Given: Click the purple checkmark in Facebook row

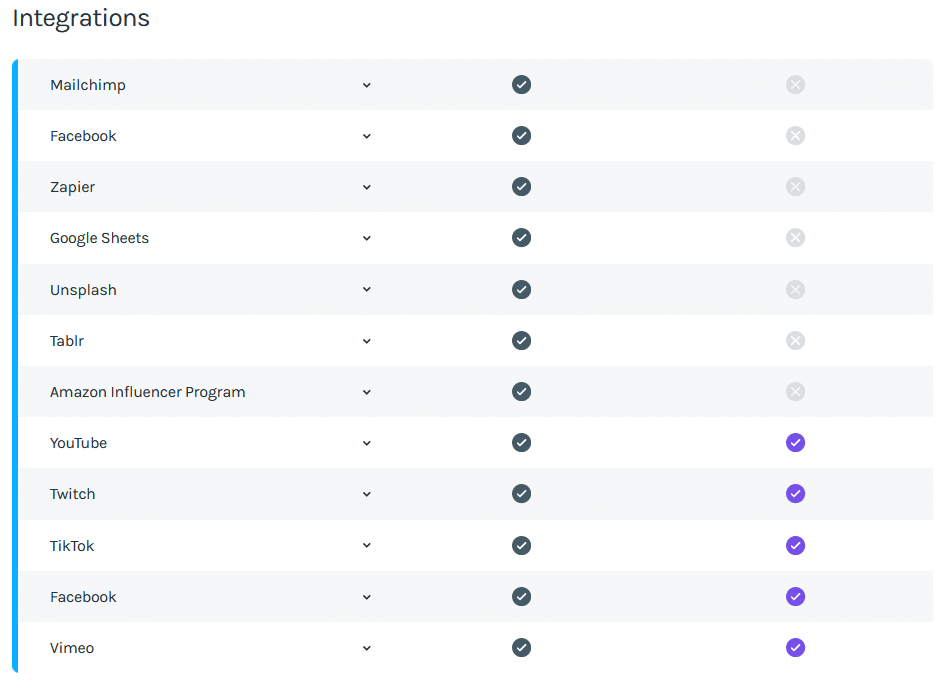Looking at the screenshot, I should click(x=795, y=597).
